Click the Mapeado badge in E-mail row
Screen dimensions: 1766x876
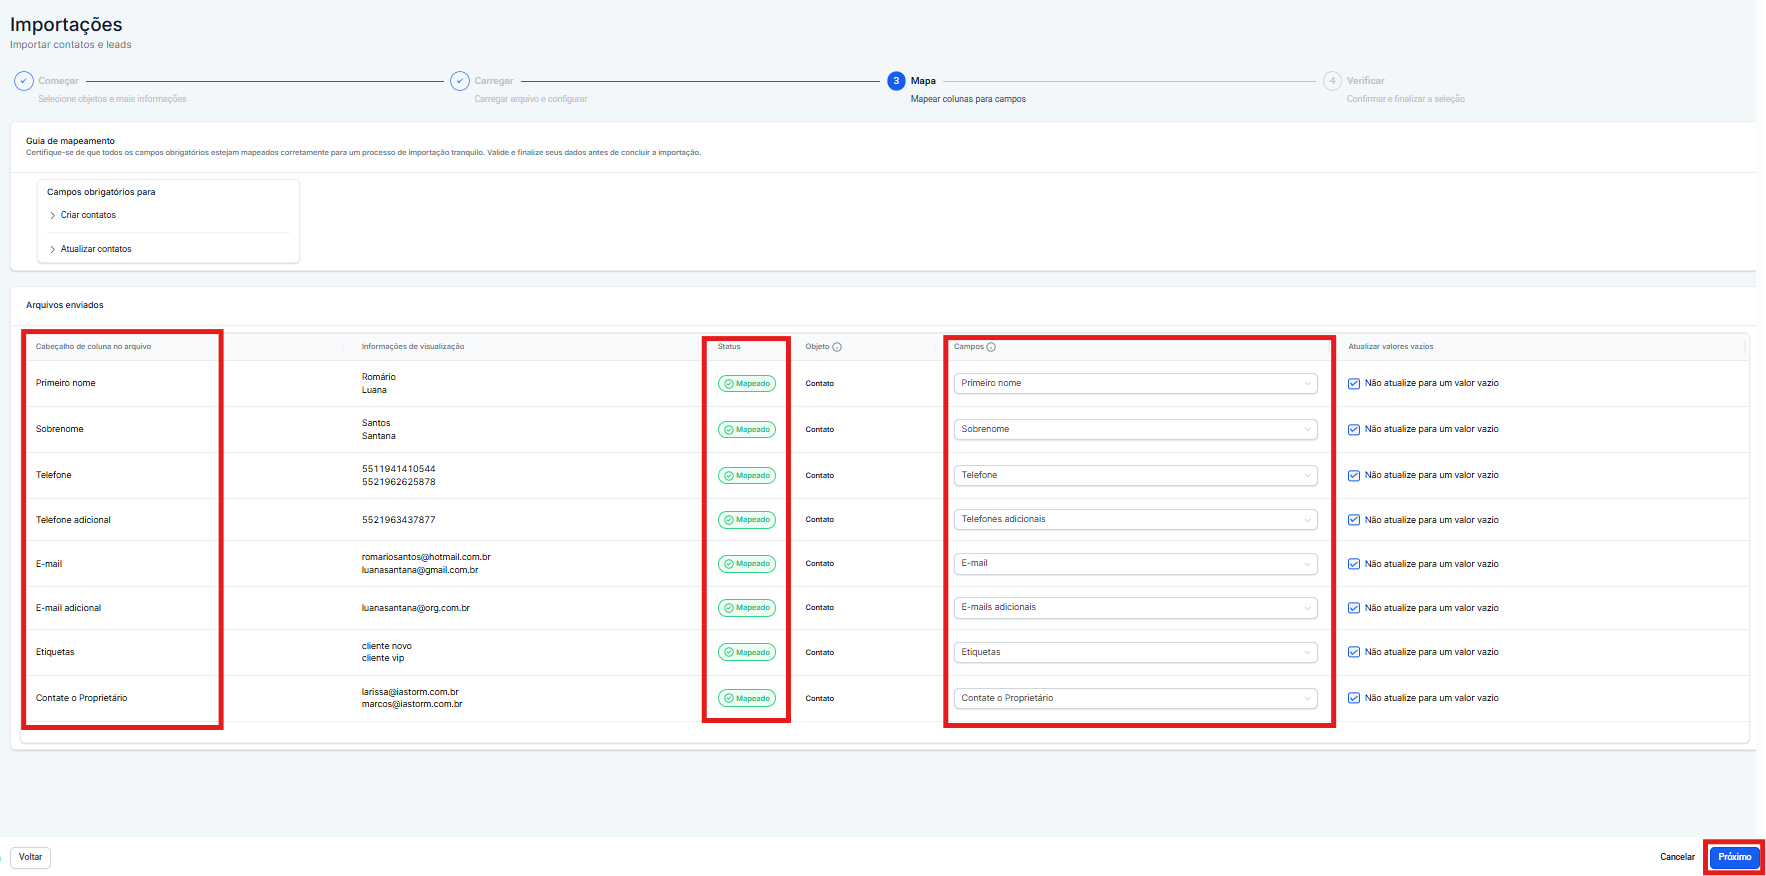(x=747, y=564)
